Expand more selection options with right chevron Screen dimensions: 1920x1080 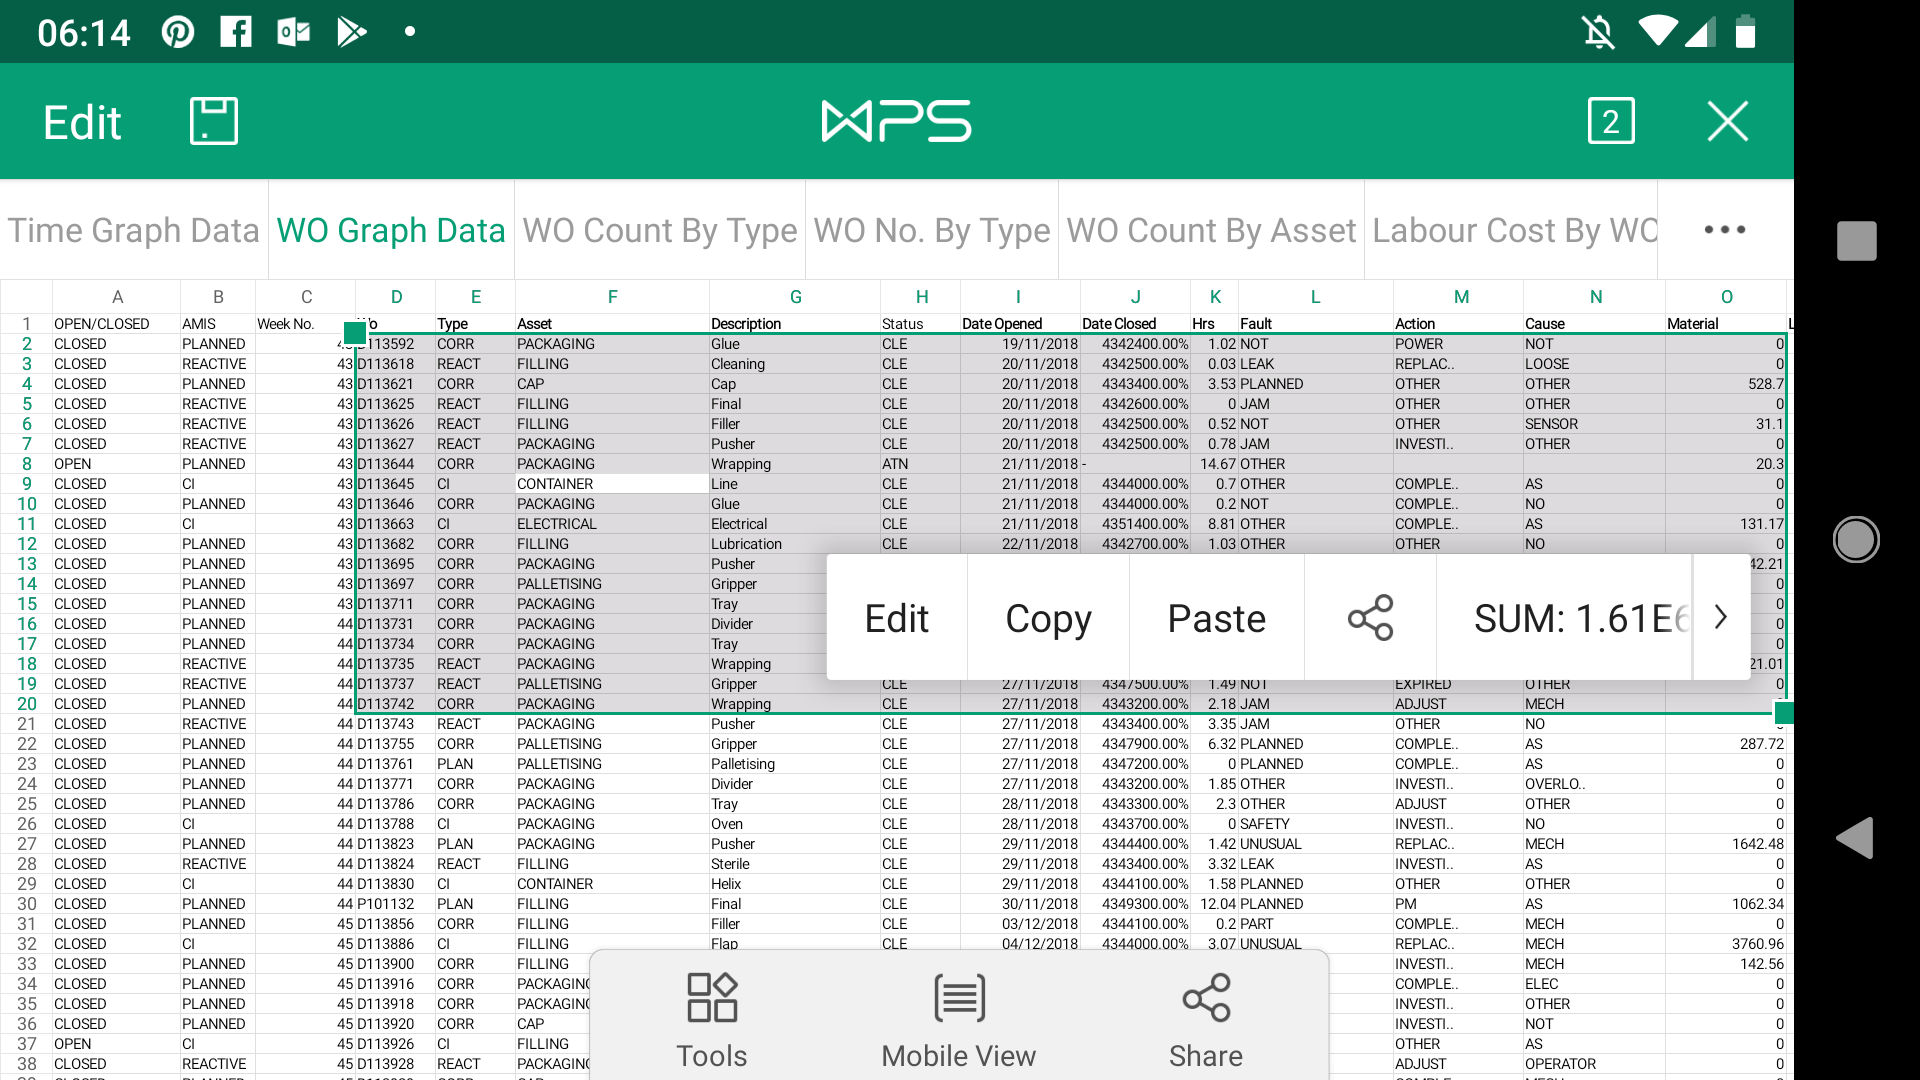pos(1720,617)
